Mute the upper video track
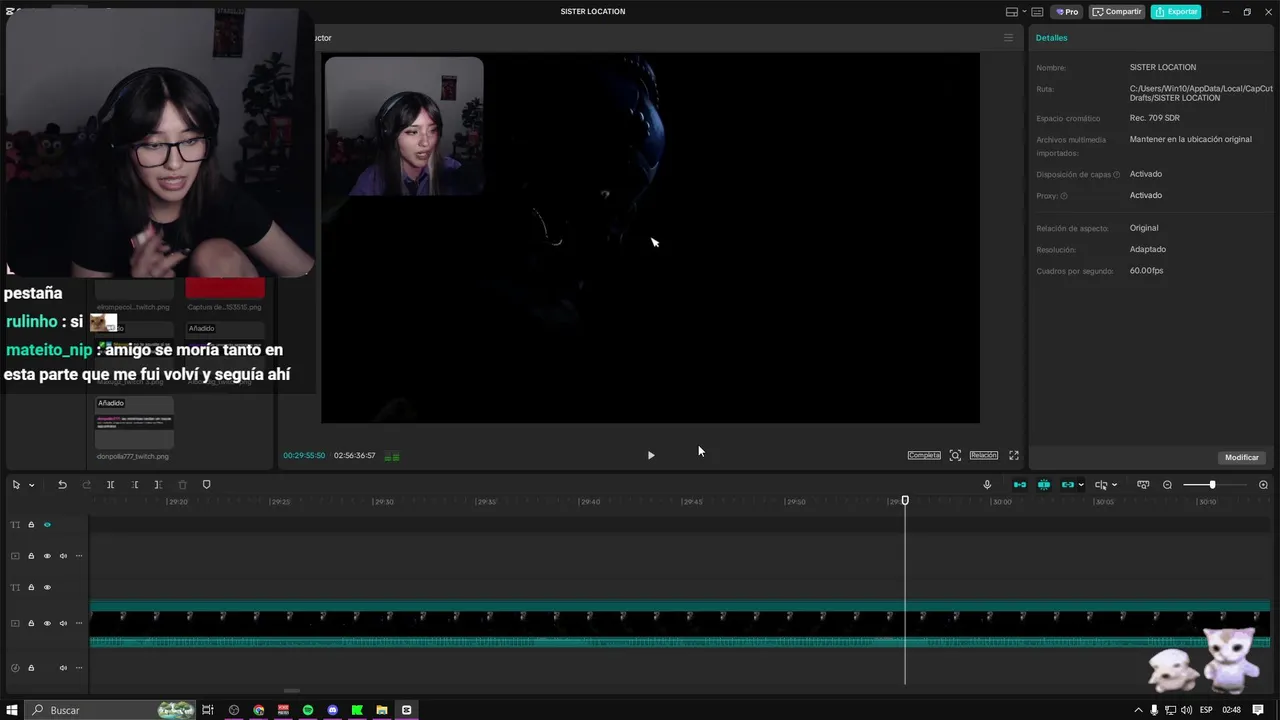Image resolution: width=1280 pixels, height=720 pixels. (x=63, y=556)
